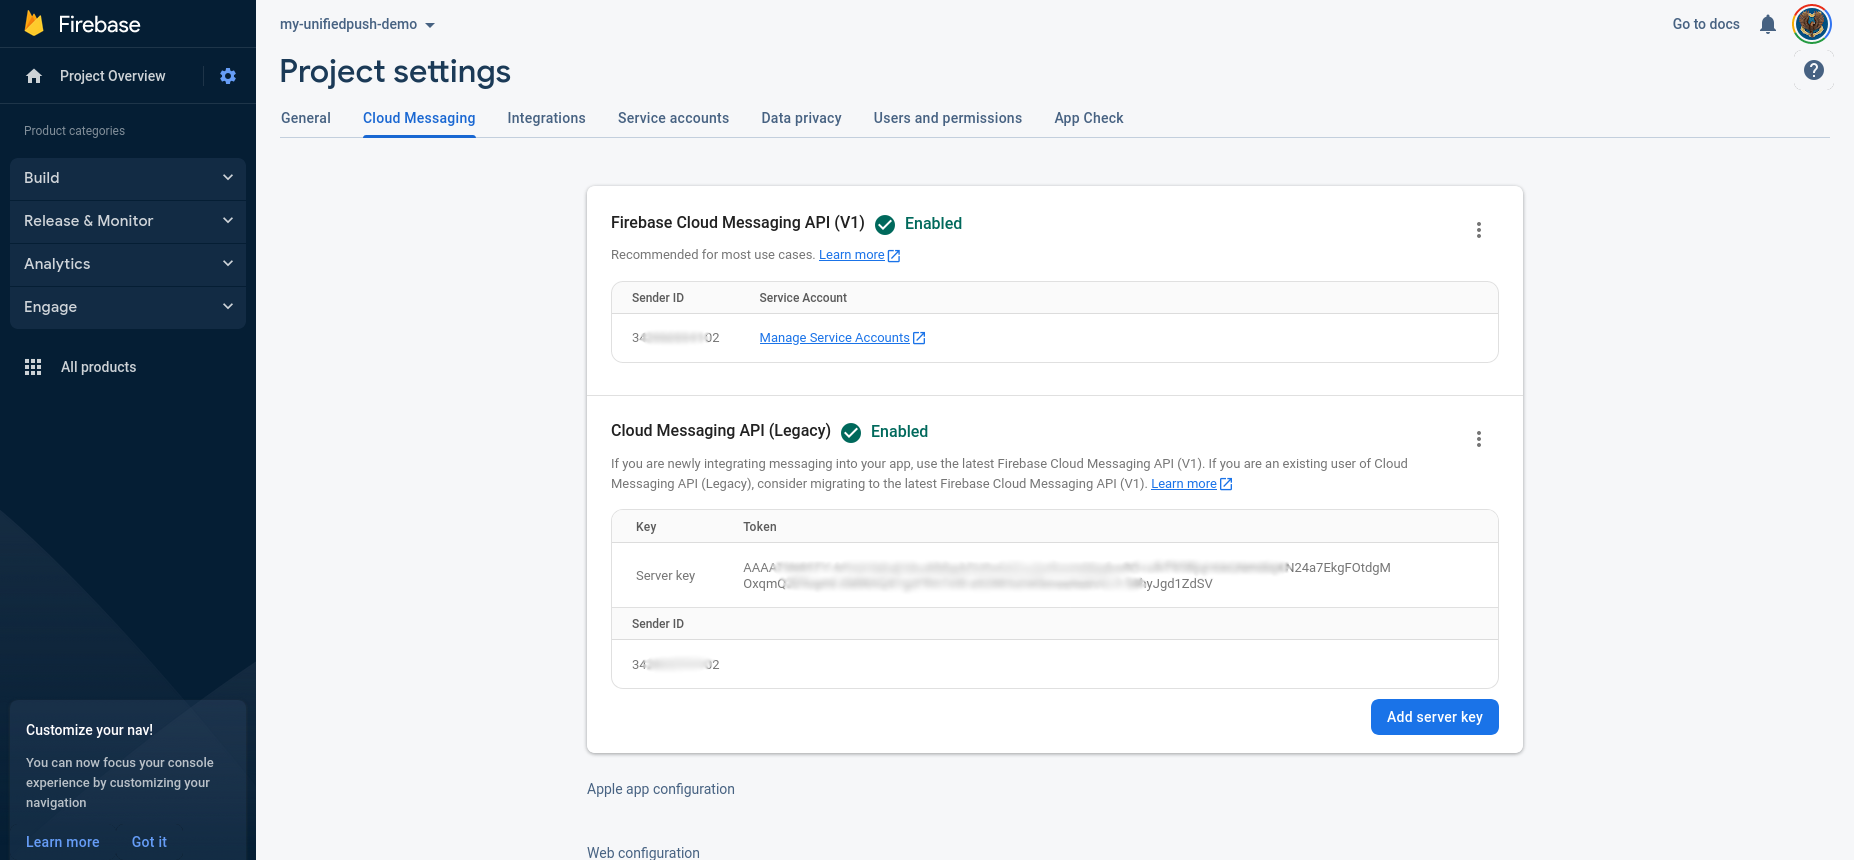Click the Project Overview label
Viewport: 1854px width, 860px height.
(x=113, y=76)
